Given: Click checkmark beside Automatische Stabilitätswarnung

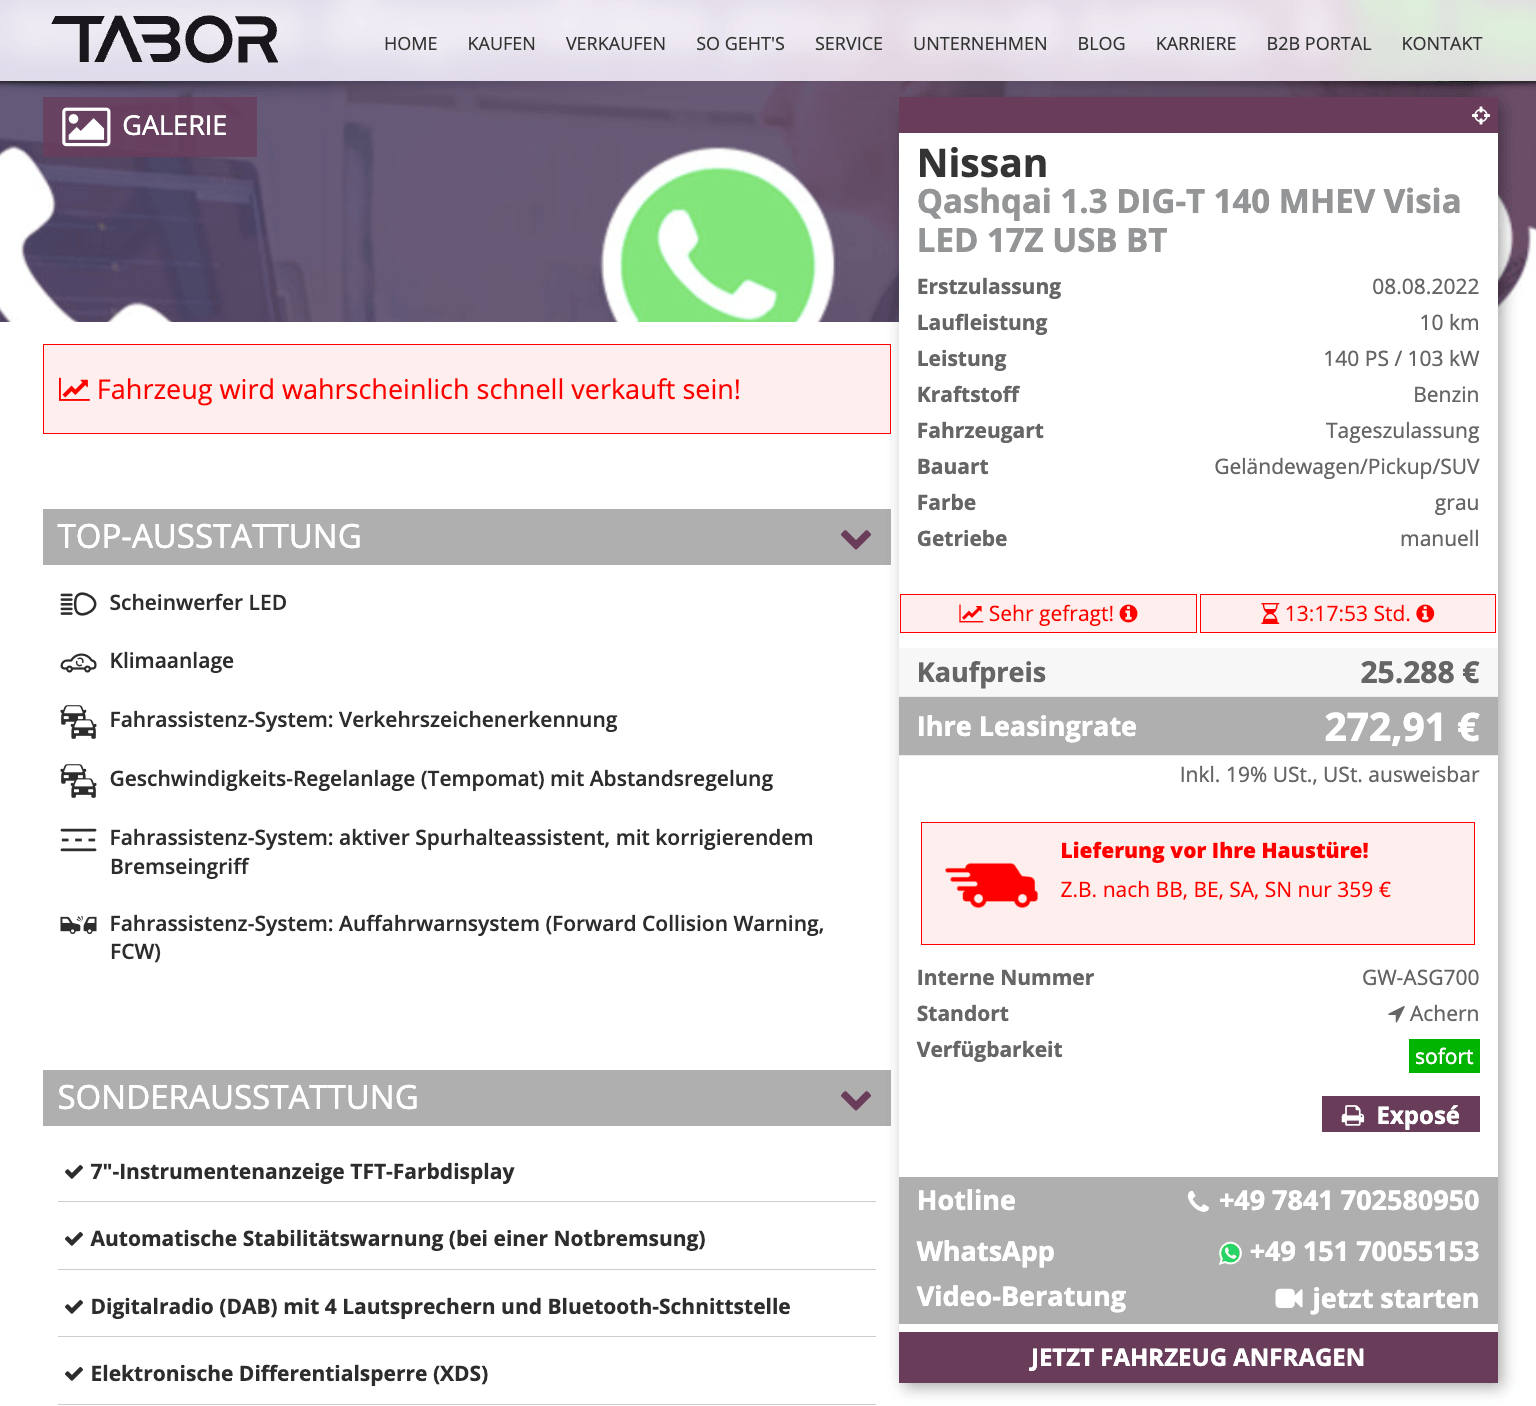Looking at the screenshot, I should point(73,1239).
